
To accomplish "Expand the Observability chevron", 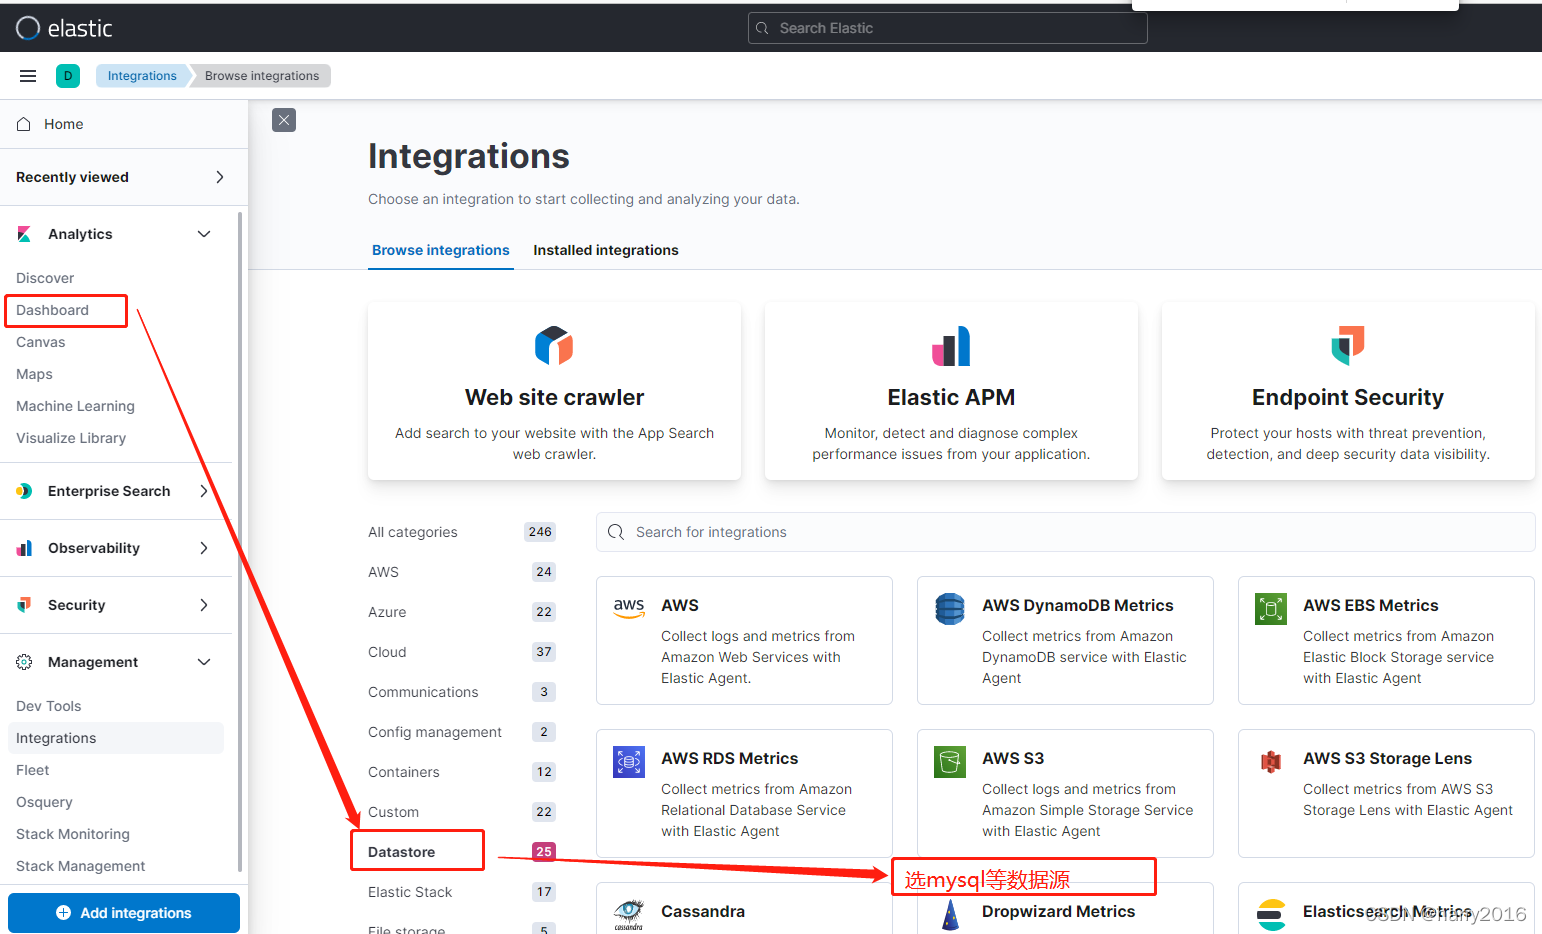I will [204, 548].
